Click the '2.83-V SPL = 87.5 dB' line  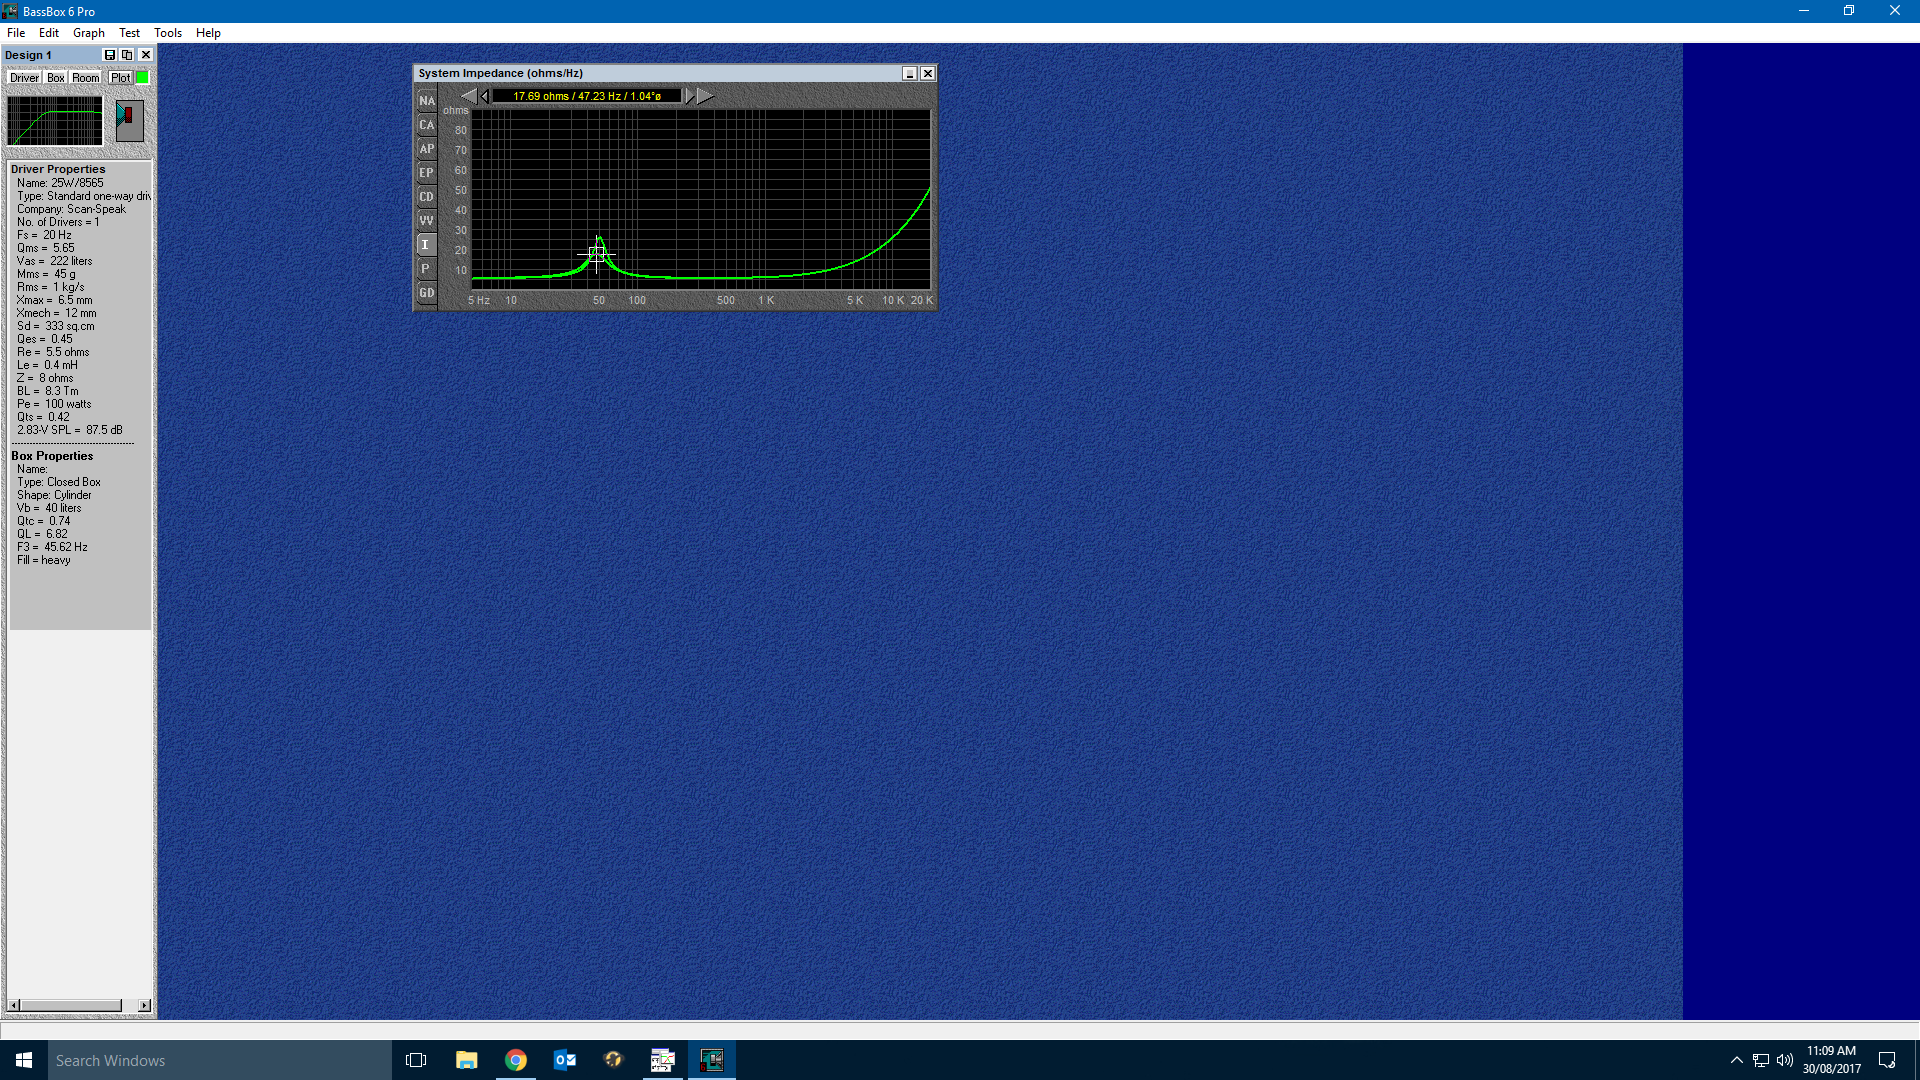(x=69, y=430)
